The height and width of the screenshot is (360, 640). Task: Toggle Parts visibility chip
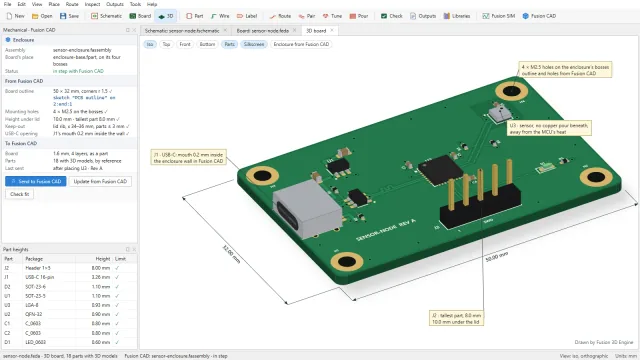[229, 44]
